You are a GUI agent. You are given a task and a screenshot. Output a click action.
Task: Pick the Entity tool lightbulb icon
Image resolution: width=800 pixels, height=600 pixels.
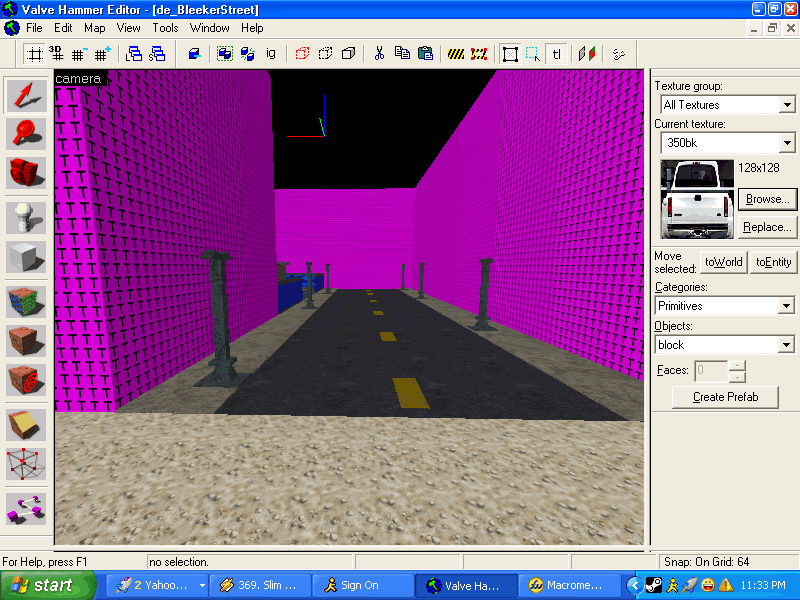point(26,217)
